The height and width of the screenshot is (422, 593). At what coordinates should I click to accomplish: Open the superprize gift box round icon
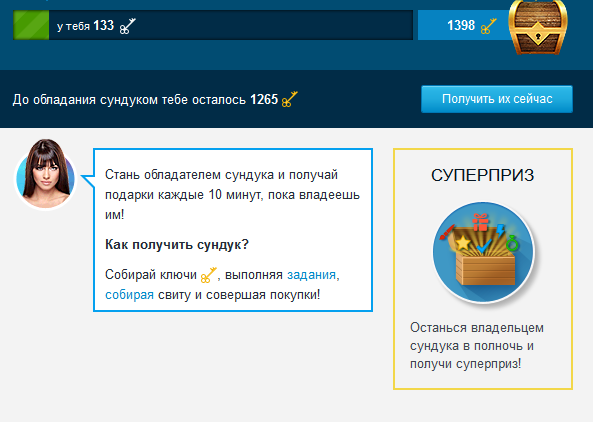(483, 253)
